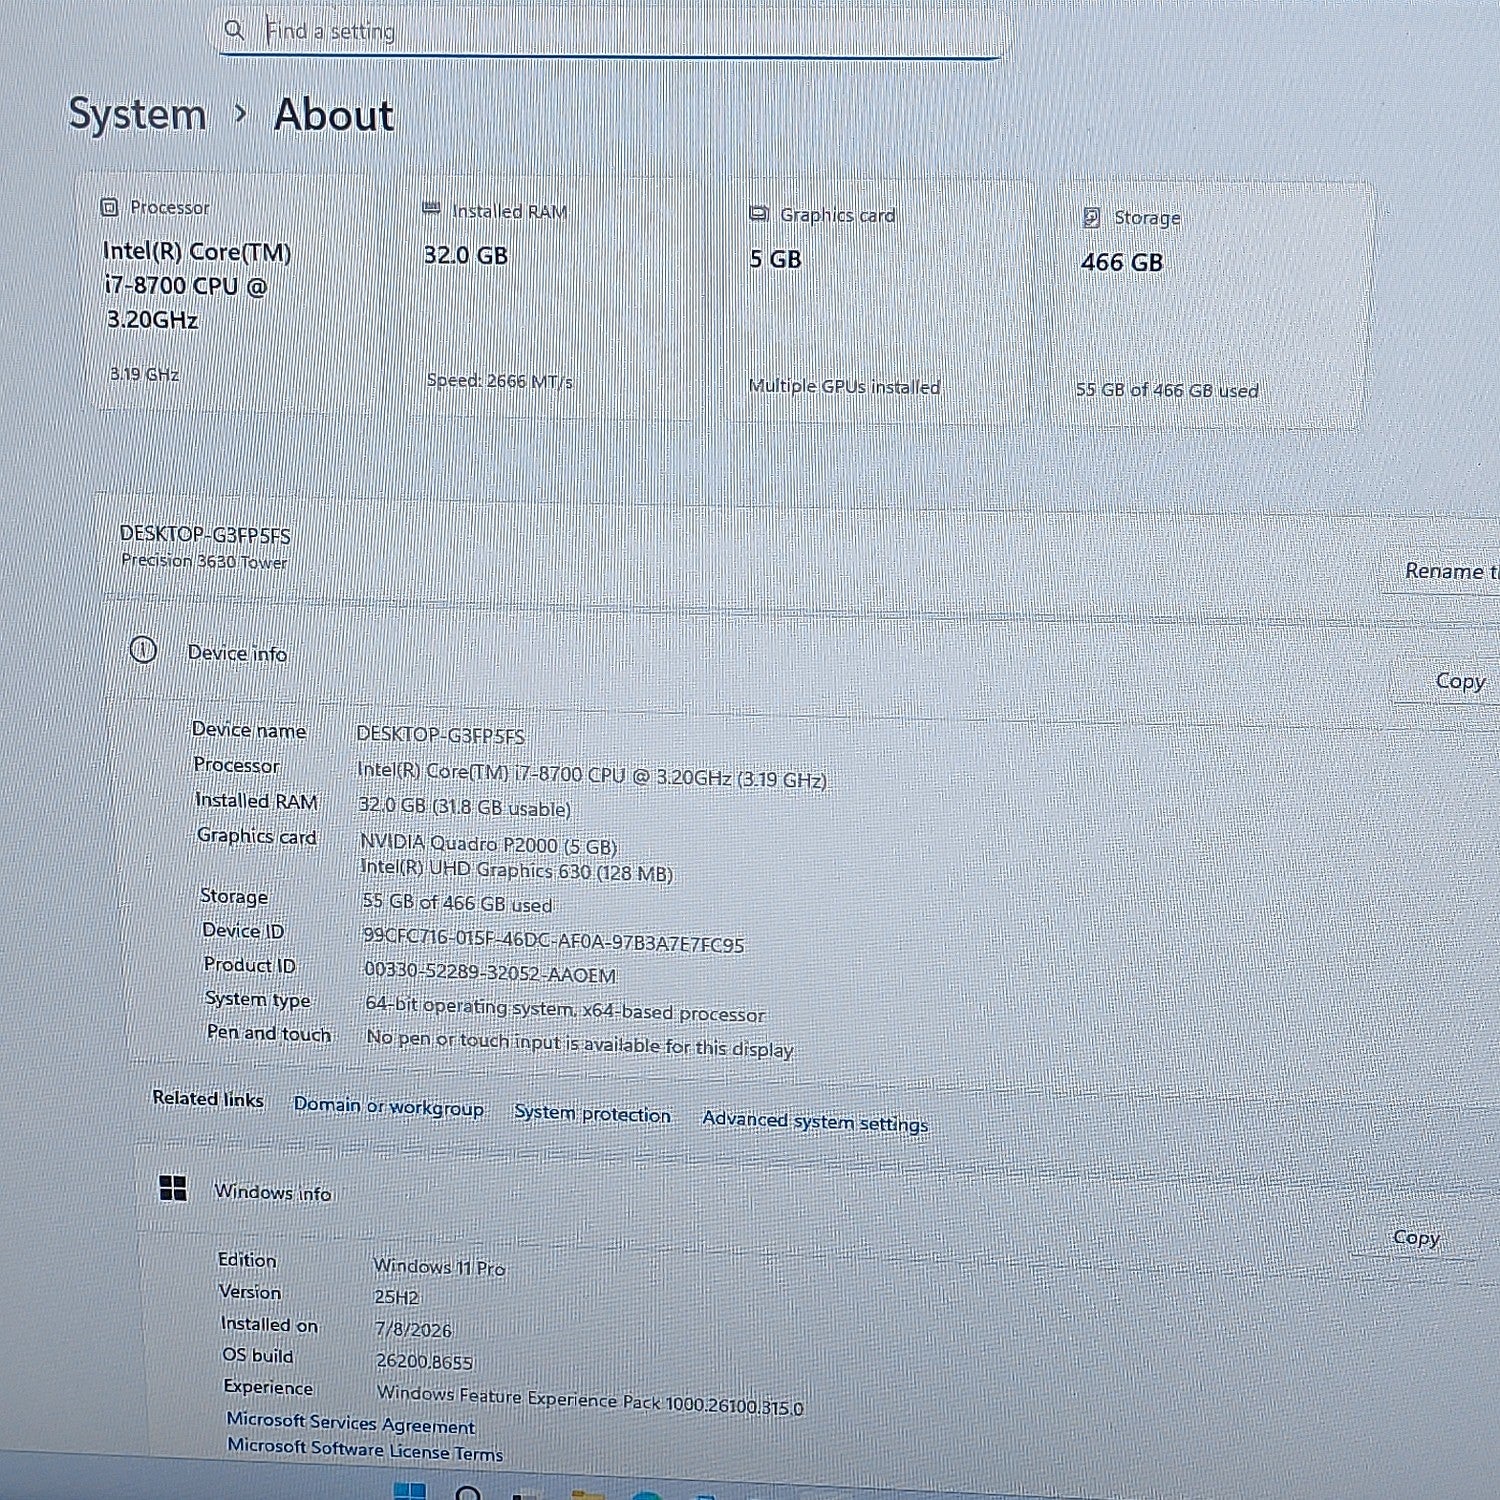Click the Find a setting search box
This screenshot has height=1500, width=1500.
[611, 32]
